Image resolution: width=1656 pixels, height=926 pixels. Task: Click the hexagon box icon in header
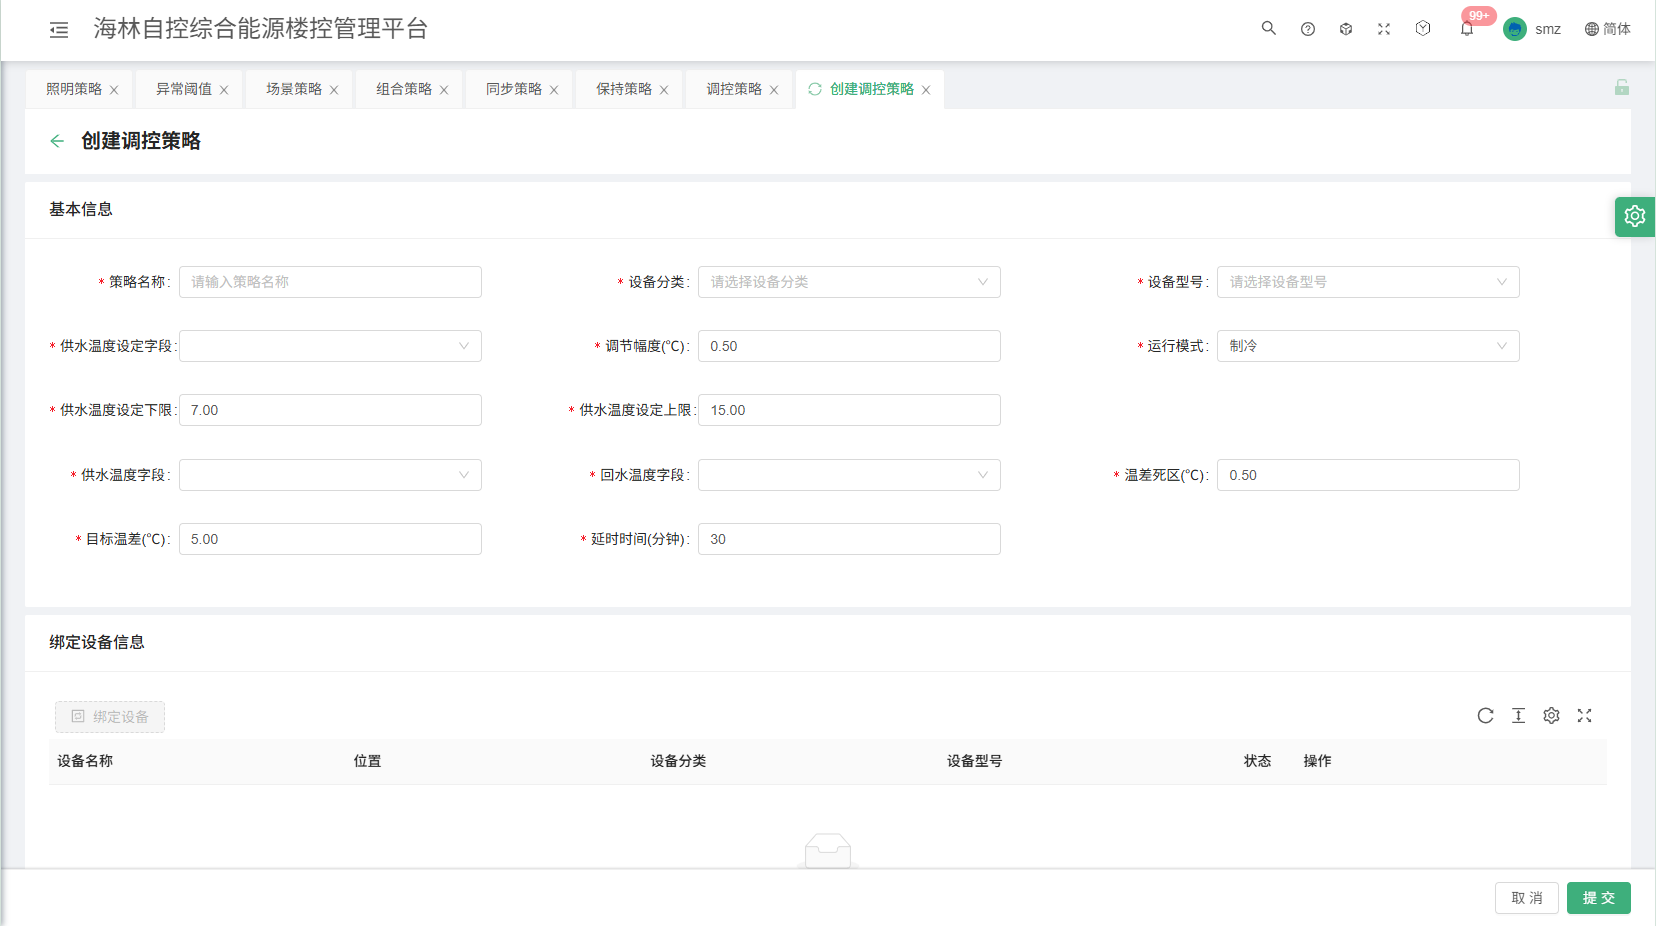1422,28
